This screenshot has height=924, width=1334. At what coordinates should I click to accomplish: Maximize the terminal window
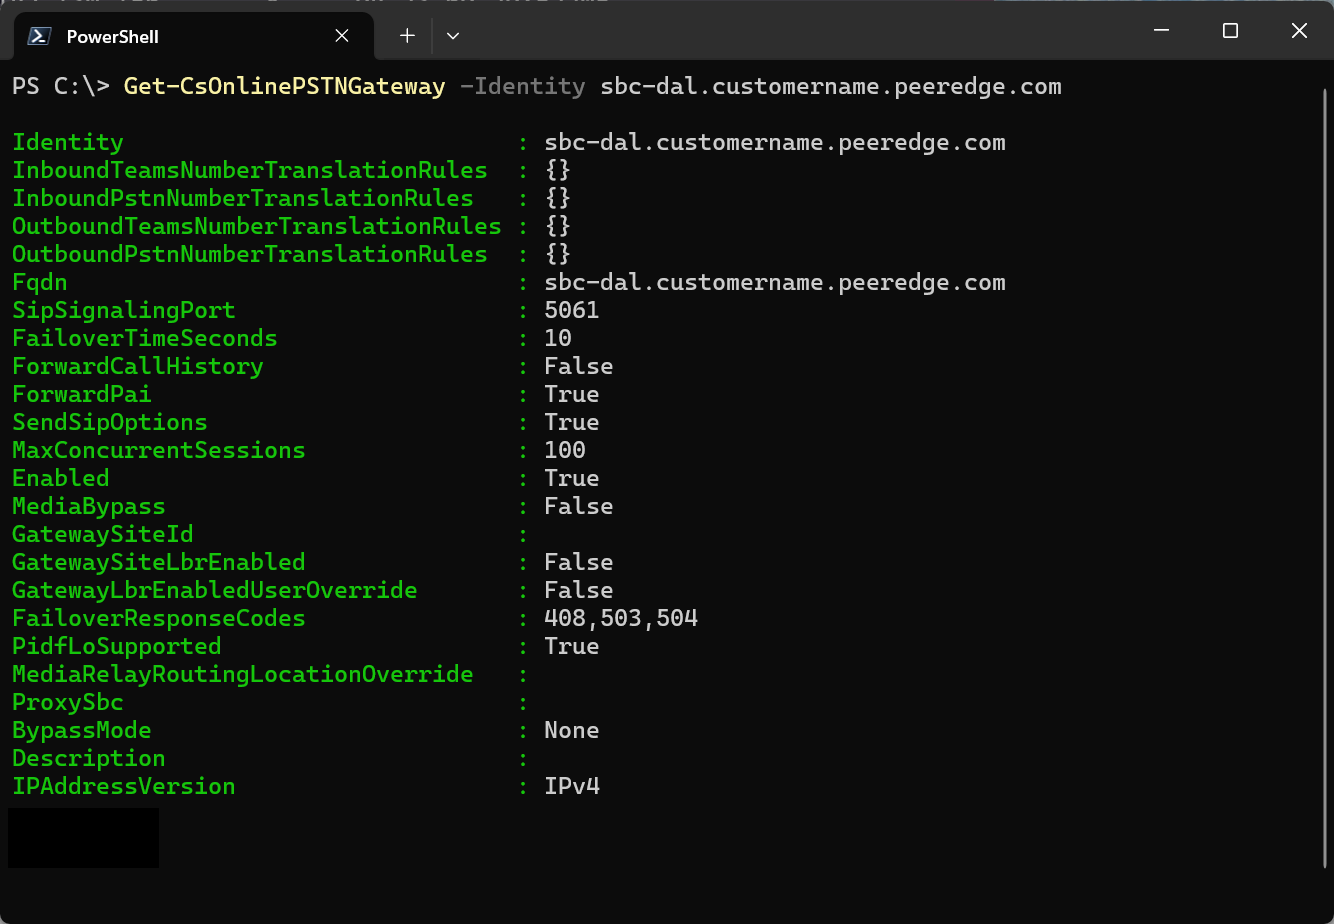tap(1230, 31)
